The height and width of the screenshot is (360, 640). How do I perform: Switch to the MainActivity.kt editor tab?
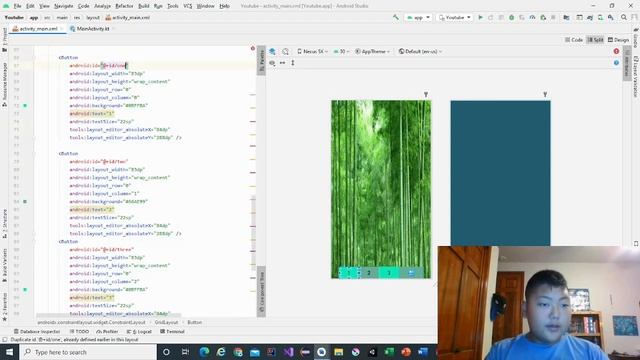(92, 29)
